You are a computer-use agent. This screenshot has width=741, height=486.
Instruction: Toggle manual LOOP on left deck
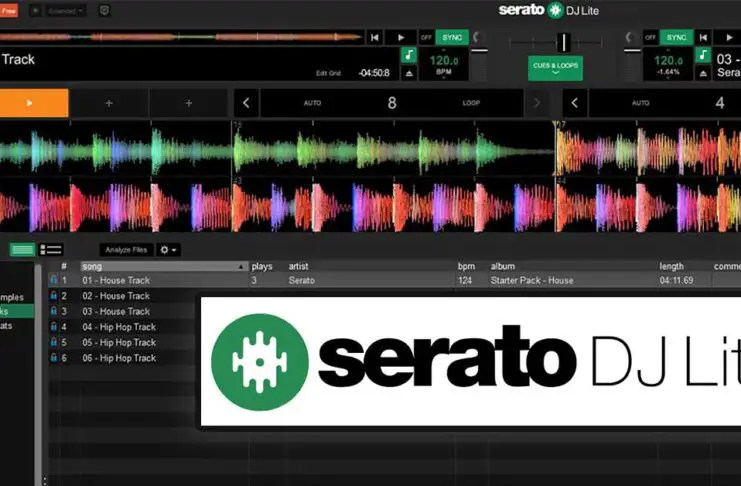click(471, 103)
